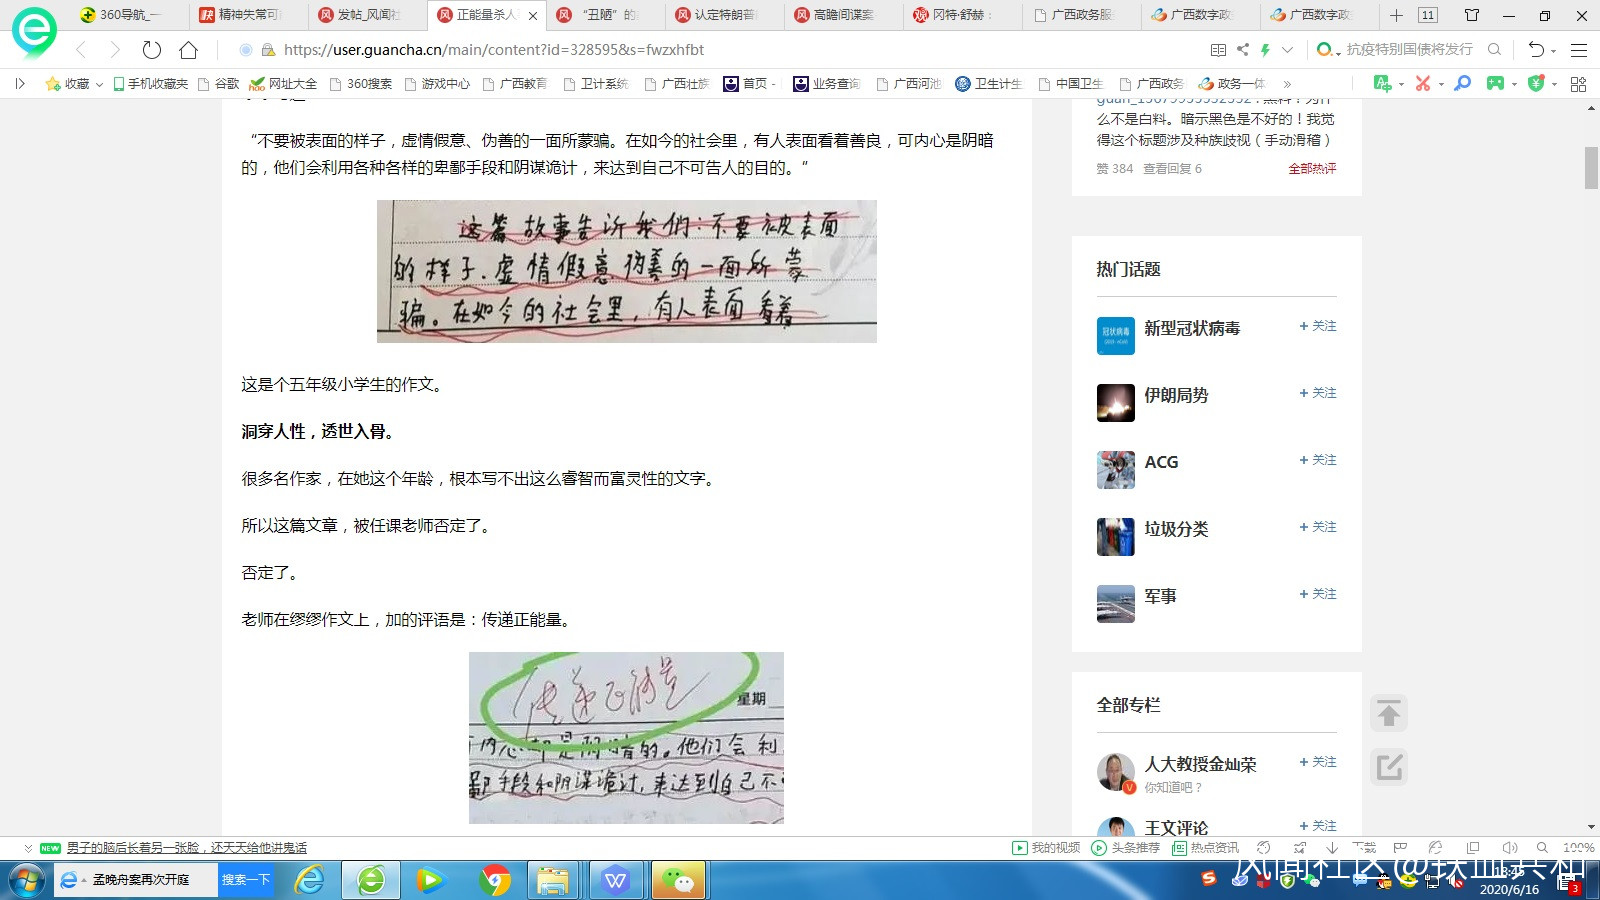Screen dimensions: 1600x900
Task: Reload the page with the refresh icon
Action: 152,50
